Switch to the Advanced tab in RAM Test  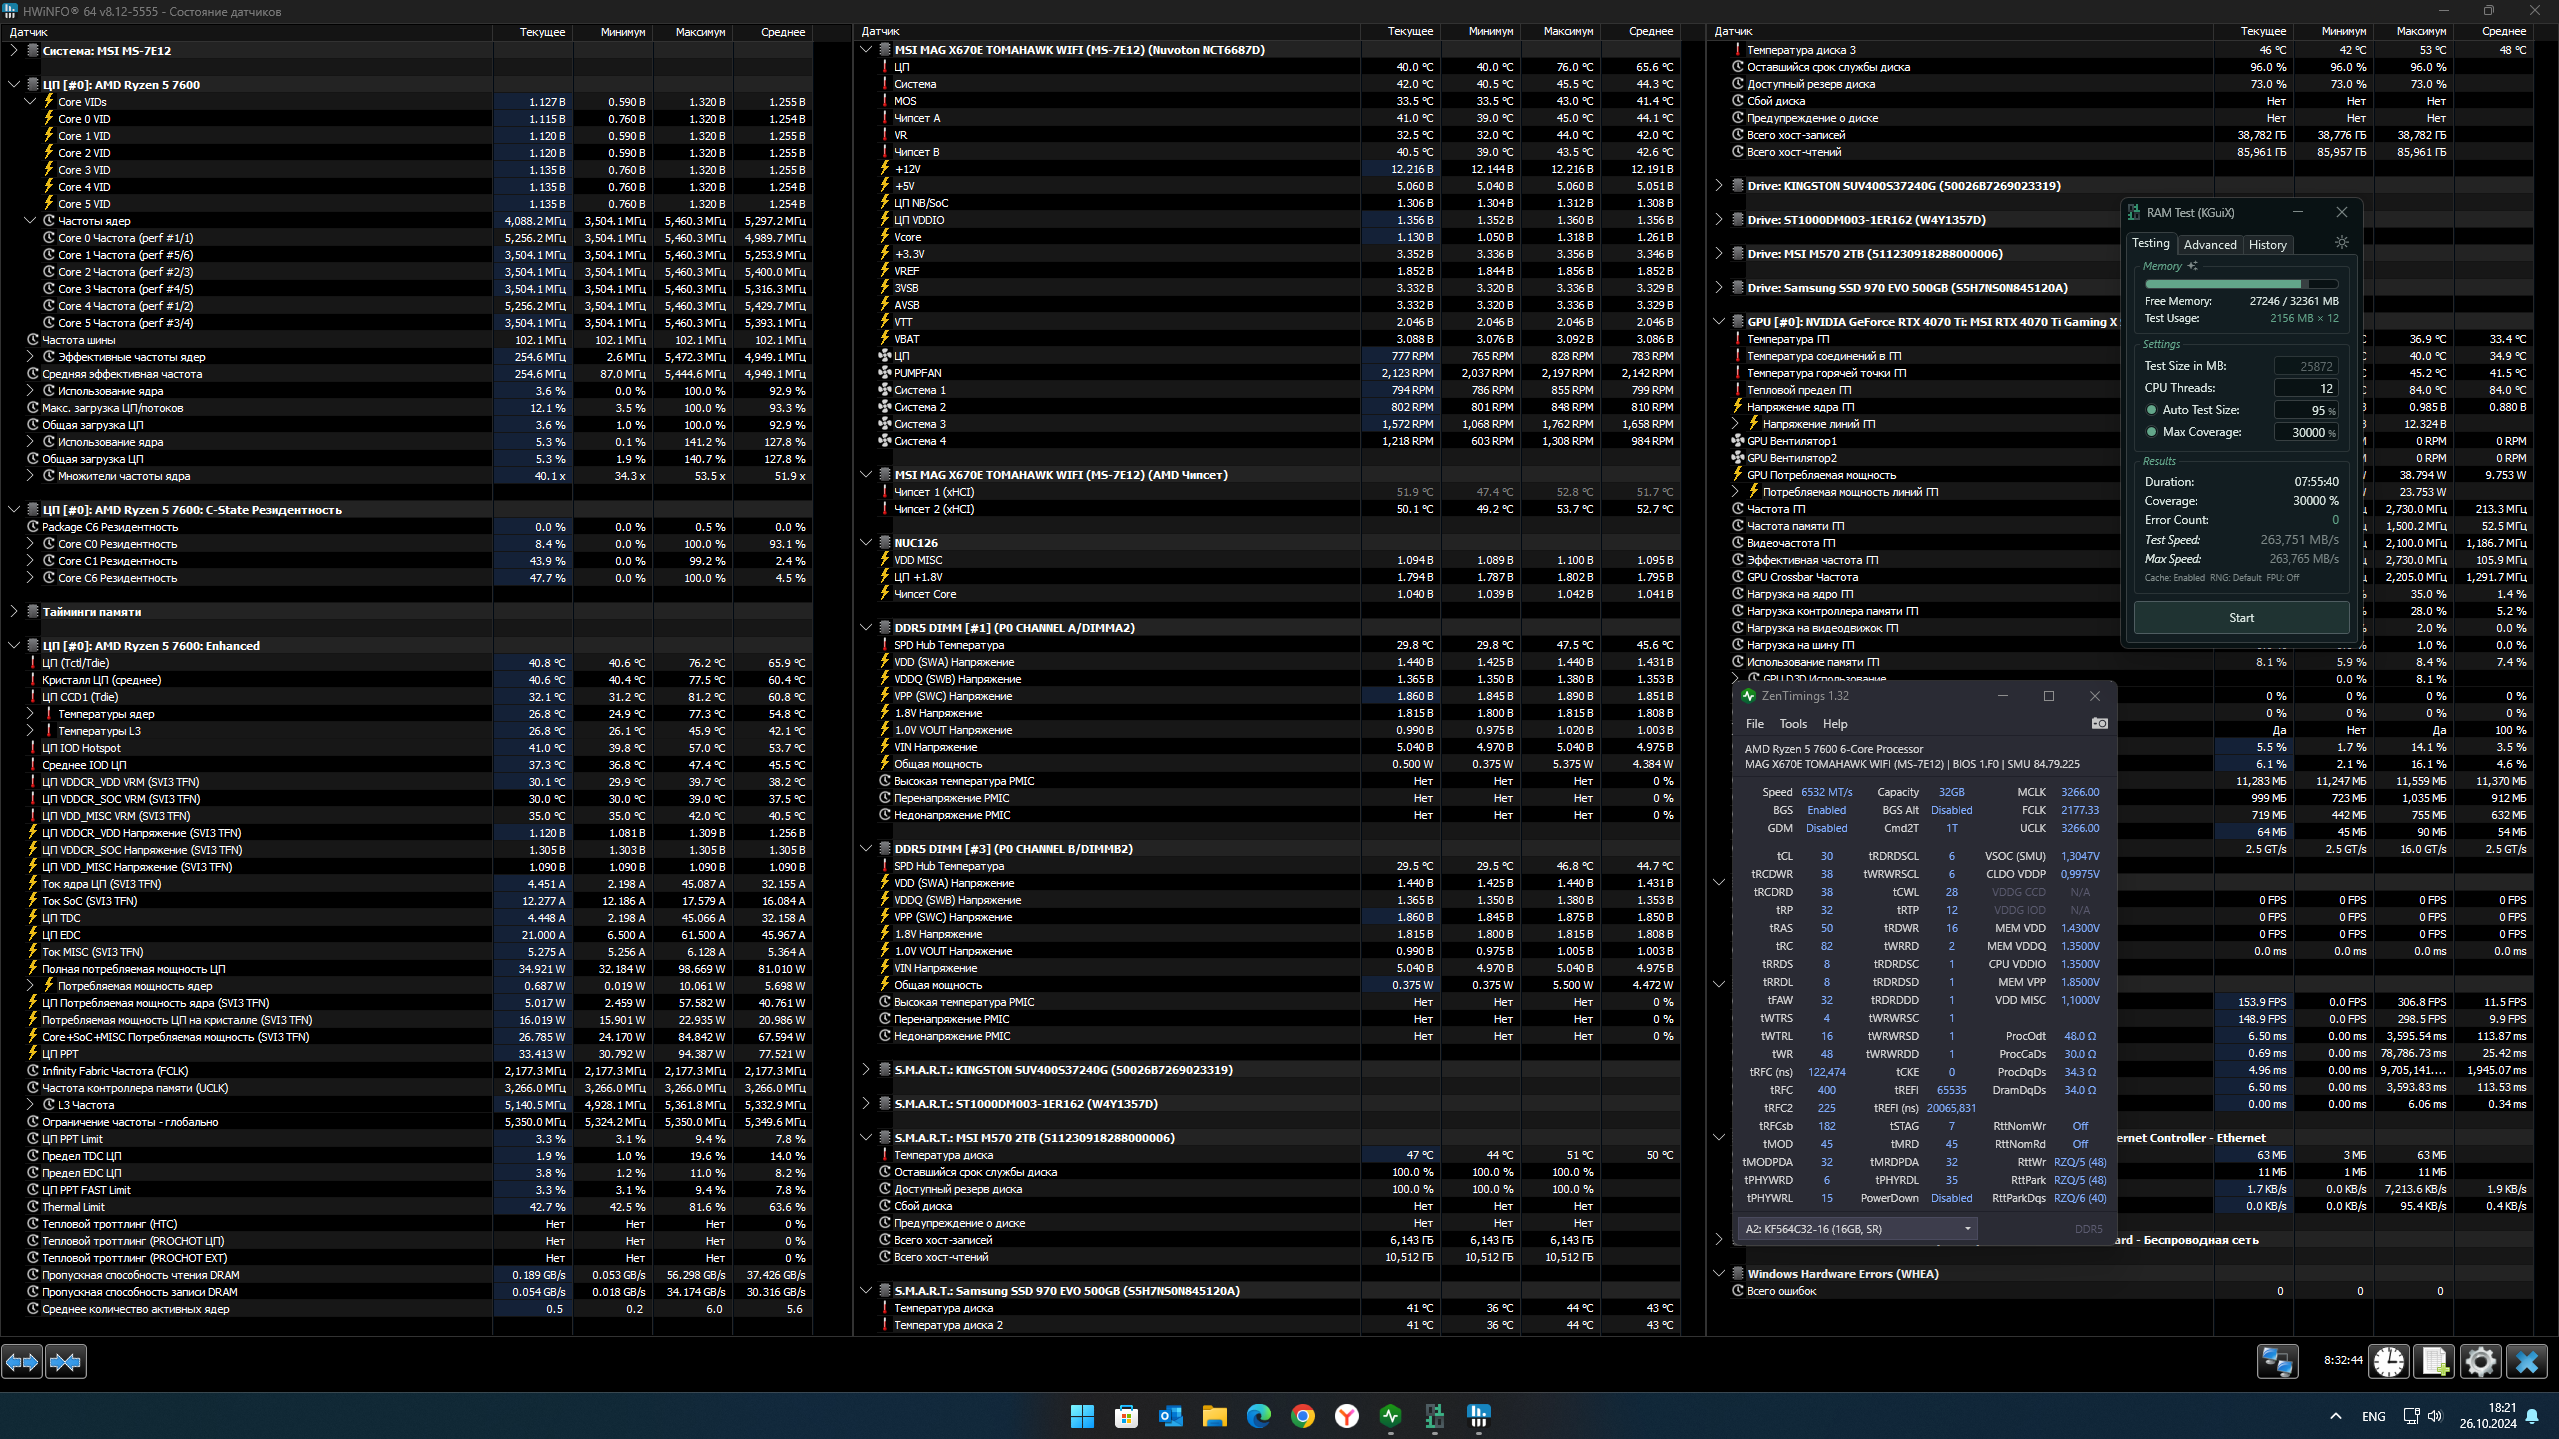pos(2209,245)
